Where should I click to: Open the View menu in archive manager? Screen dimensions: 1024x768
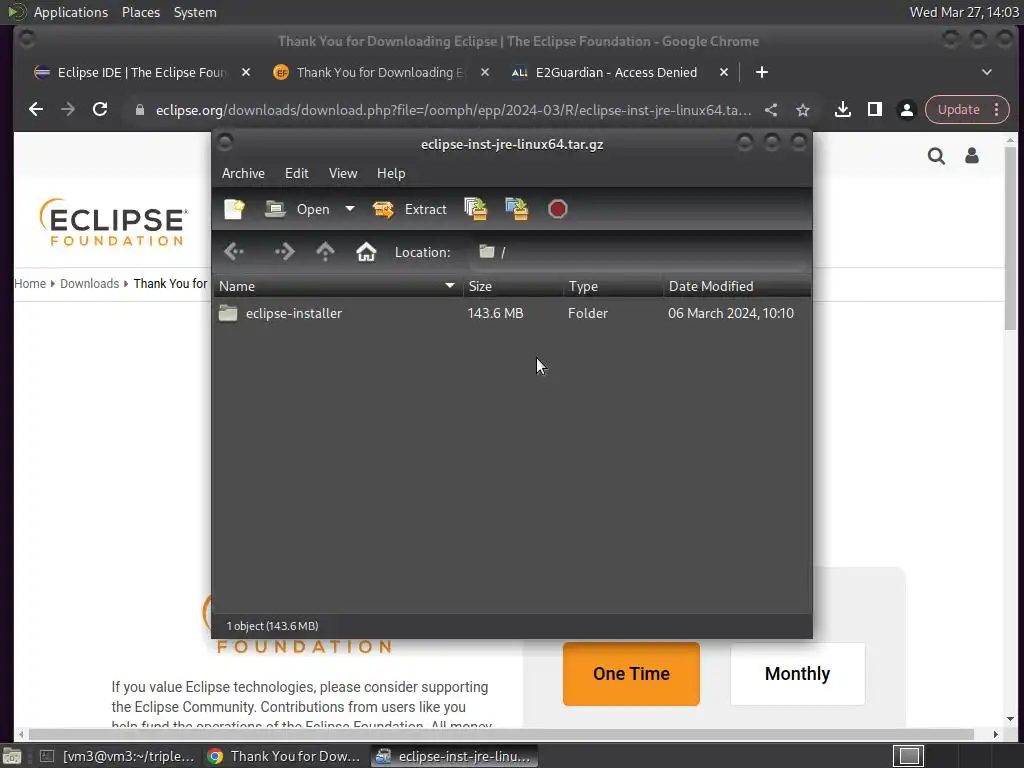tap(343, 173)
